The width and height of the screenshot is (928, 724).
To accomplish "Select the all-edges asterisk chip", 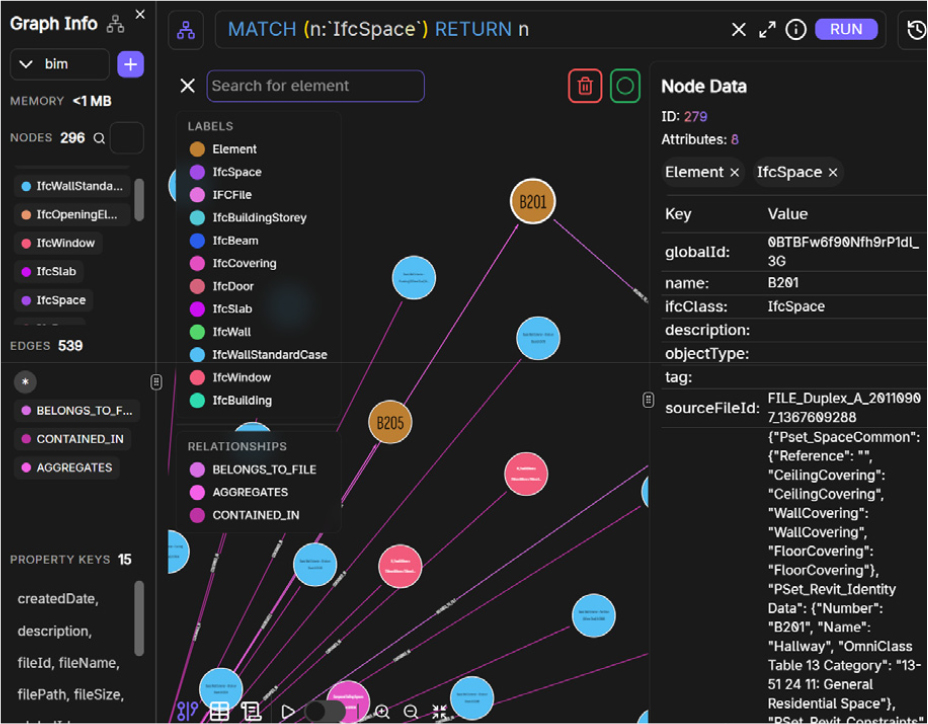I will tap(25, 382).
